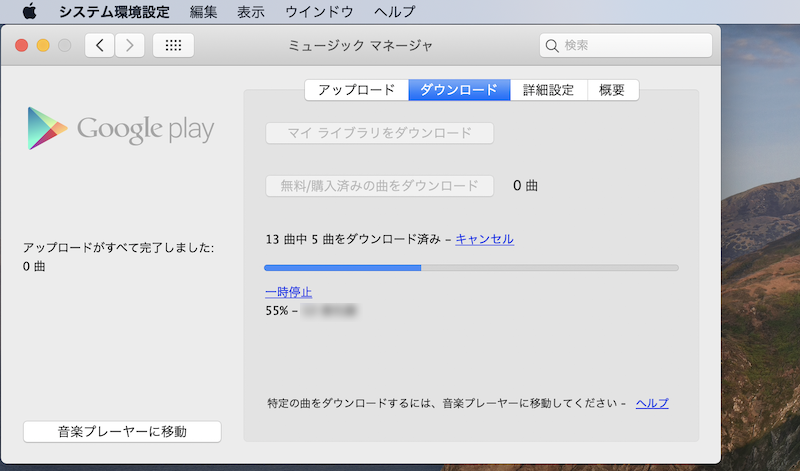Screen dimensions: 800x471
Task: Click the Apple menu icon
Action: pyautogui.click(x=29, y=12)
